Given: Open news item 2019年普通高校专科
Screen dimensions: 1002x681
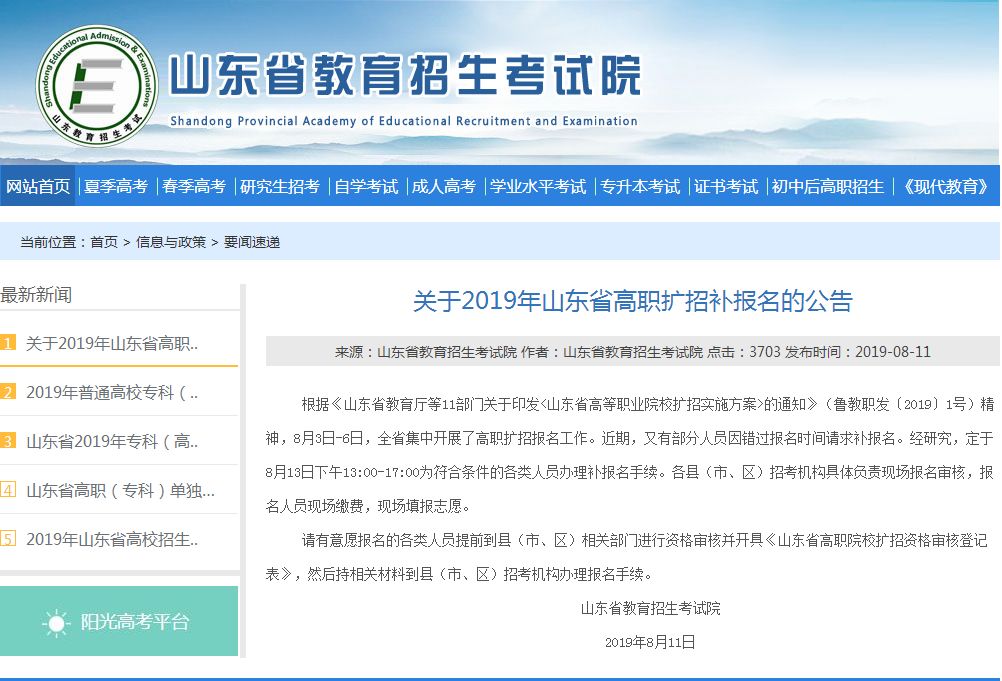Looking at the screenshot, I should [112, 392].
